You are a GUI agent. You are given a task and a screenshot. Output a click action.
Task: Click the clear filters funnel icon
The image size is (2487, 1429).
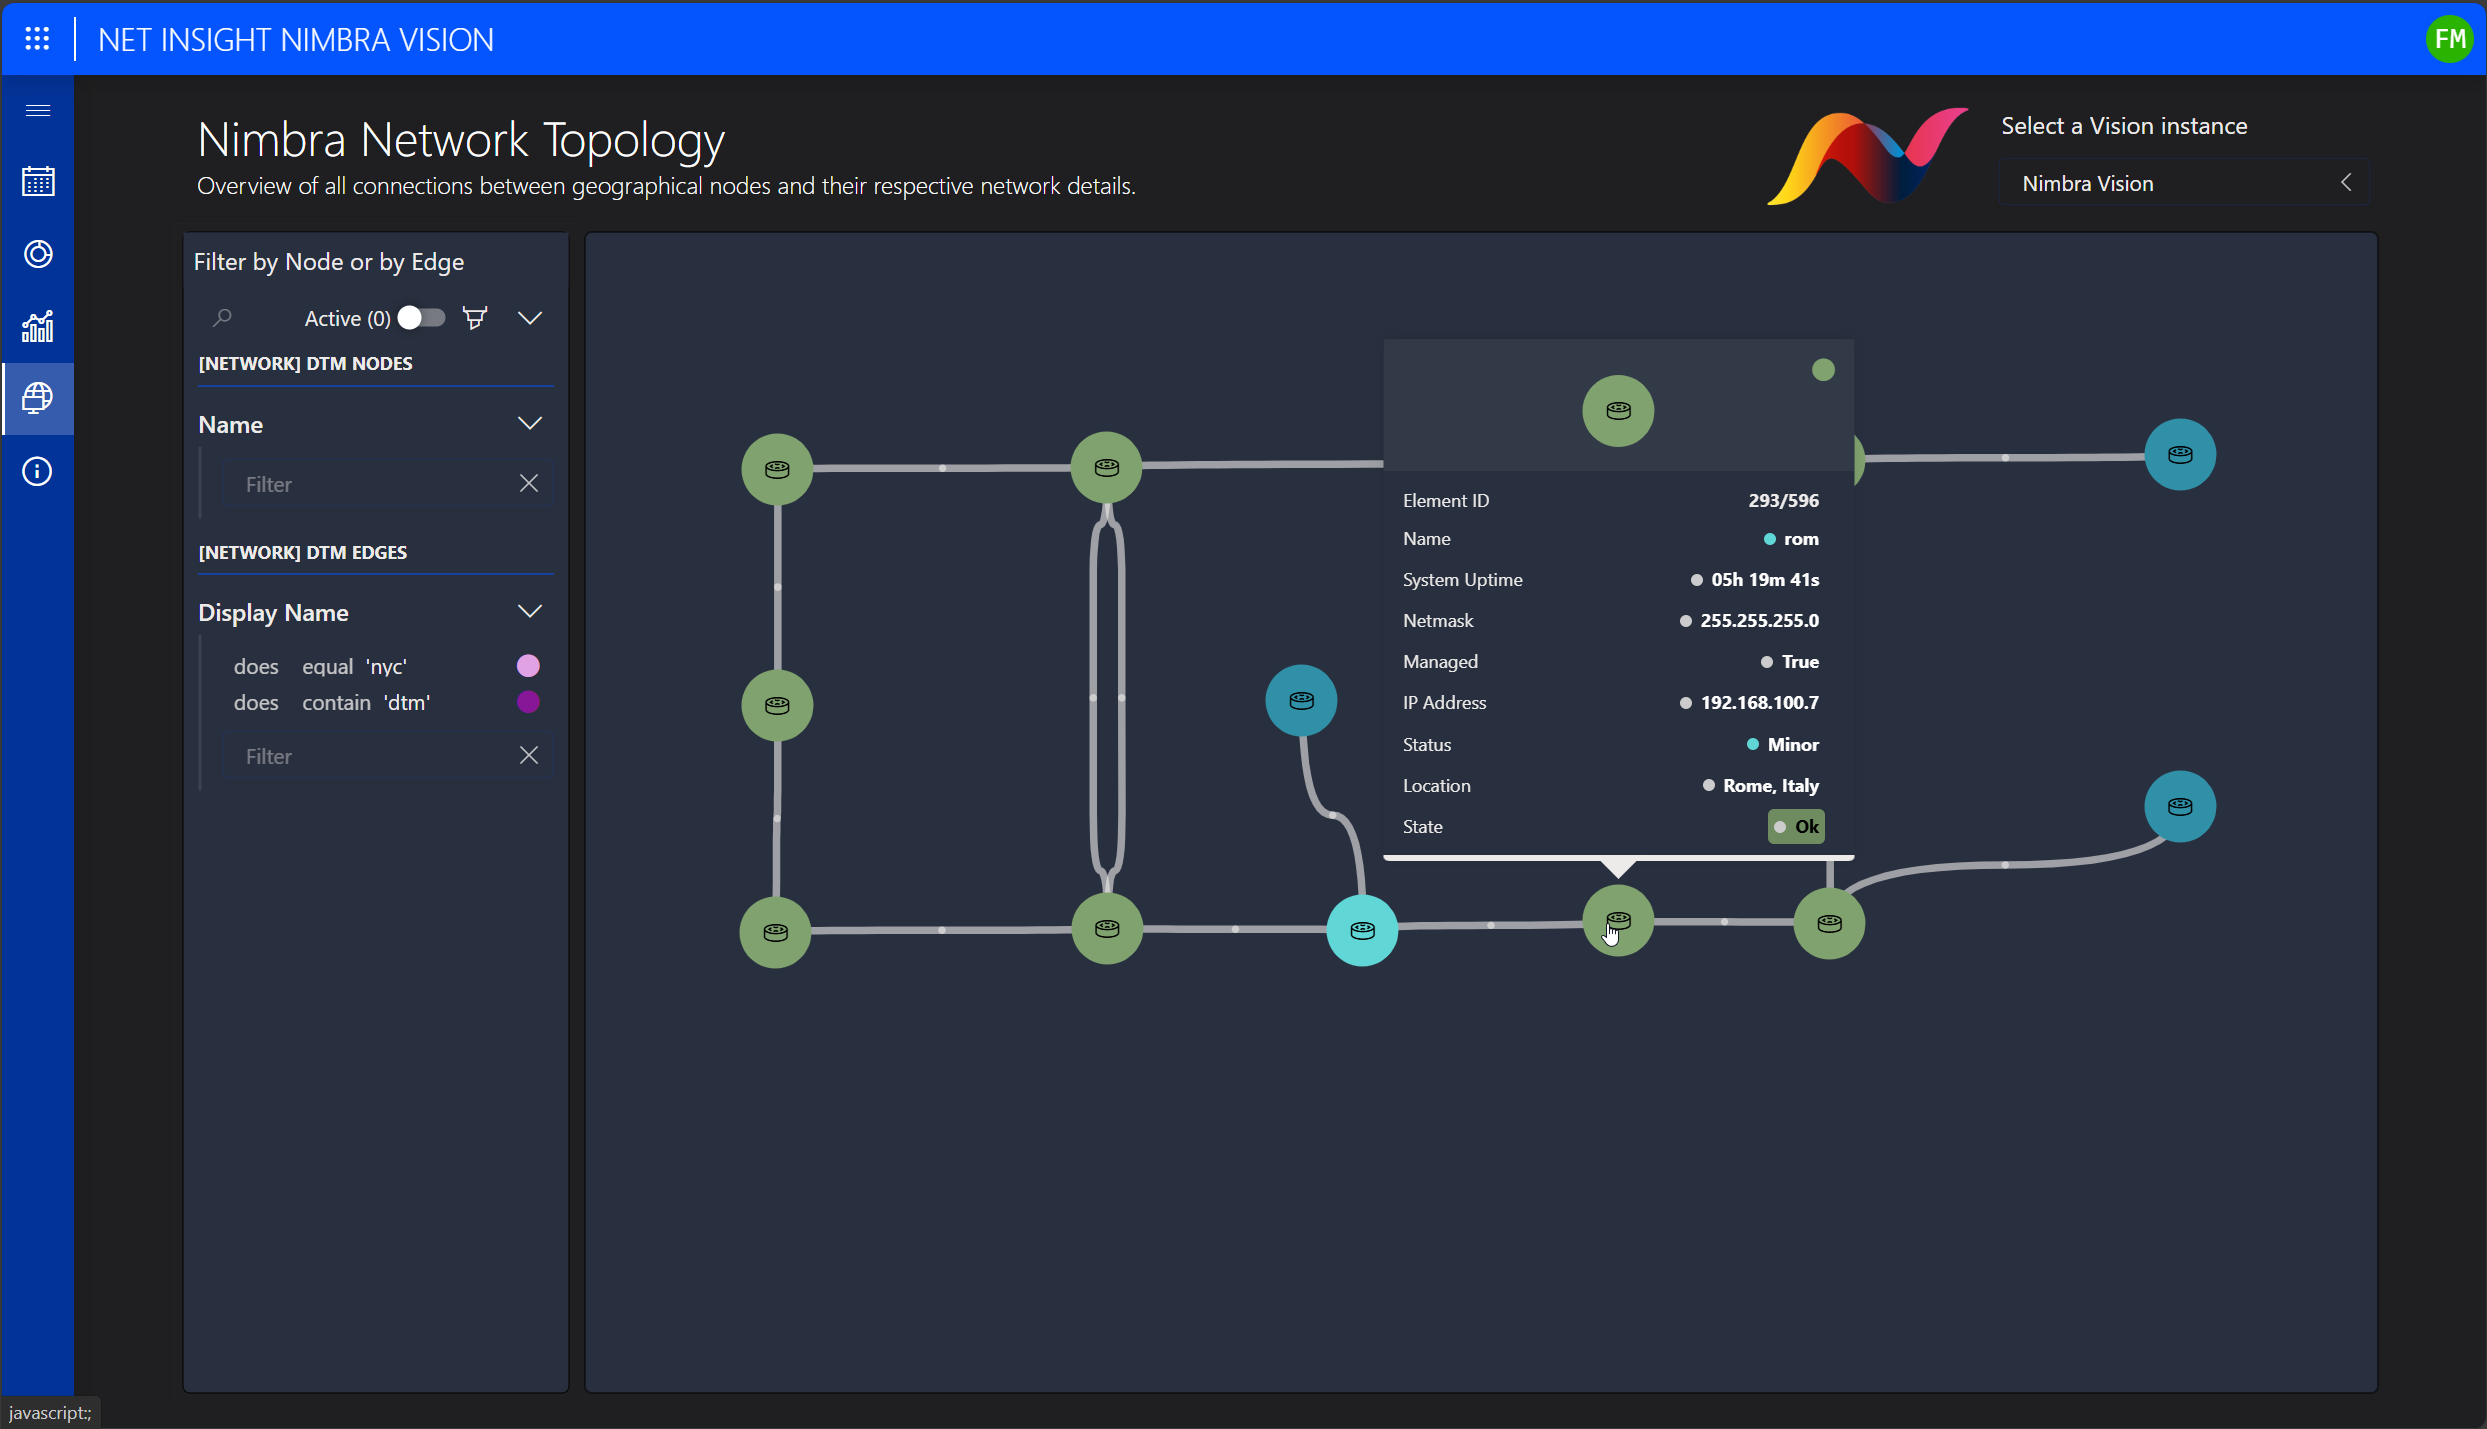pyautogui.click(x=475, y=318)
